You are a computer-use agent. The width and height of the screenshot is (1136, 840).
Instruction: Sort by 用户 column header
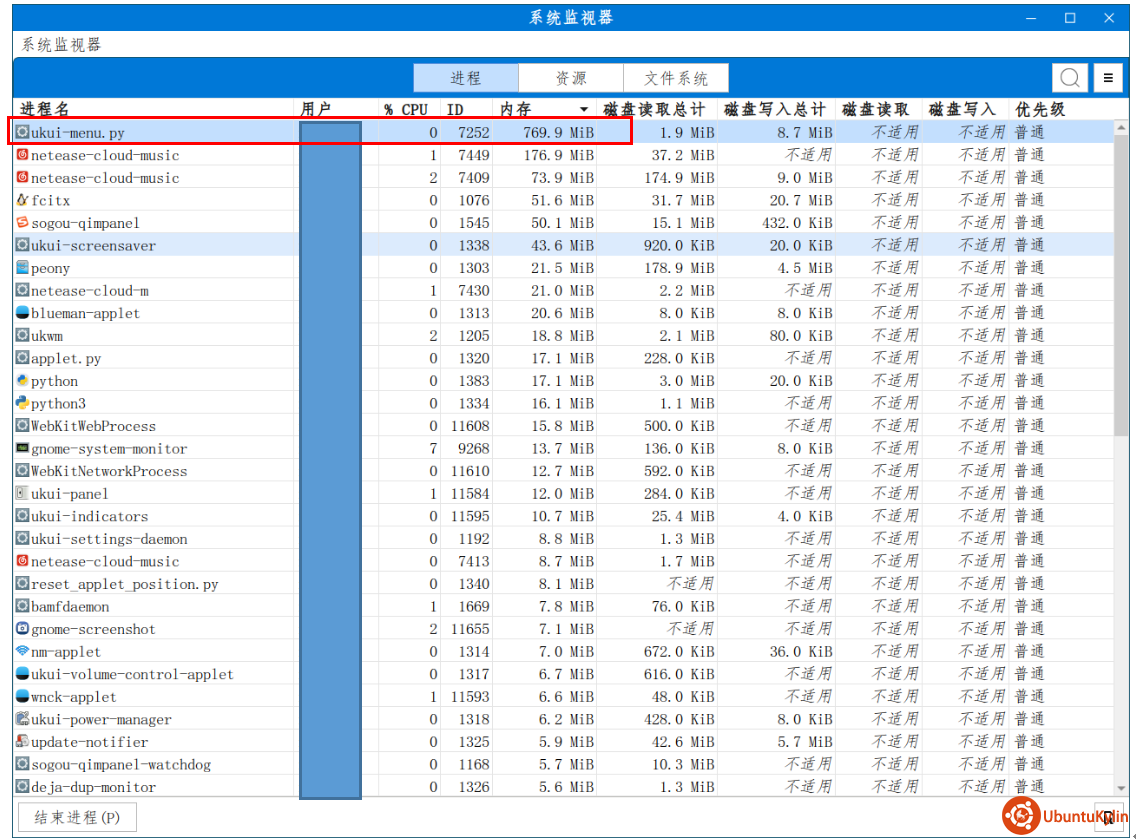point(337,109)
